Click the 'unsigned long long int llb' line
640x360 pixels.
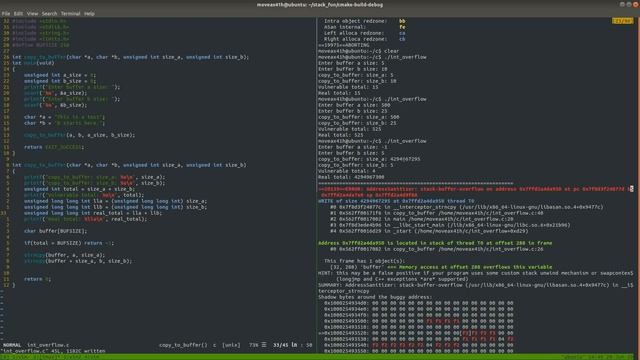(115, 207)
